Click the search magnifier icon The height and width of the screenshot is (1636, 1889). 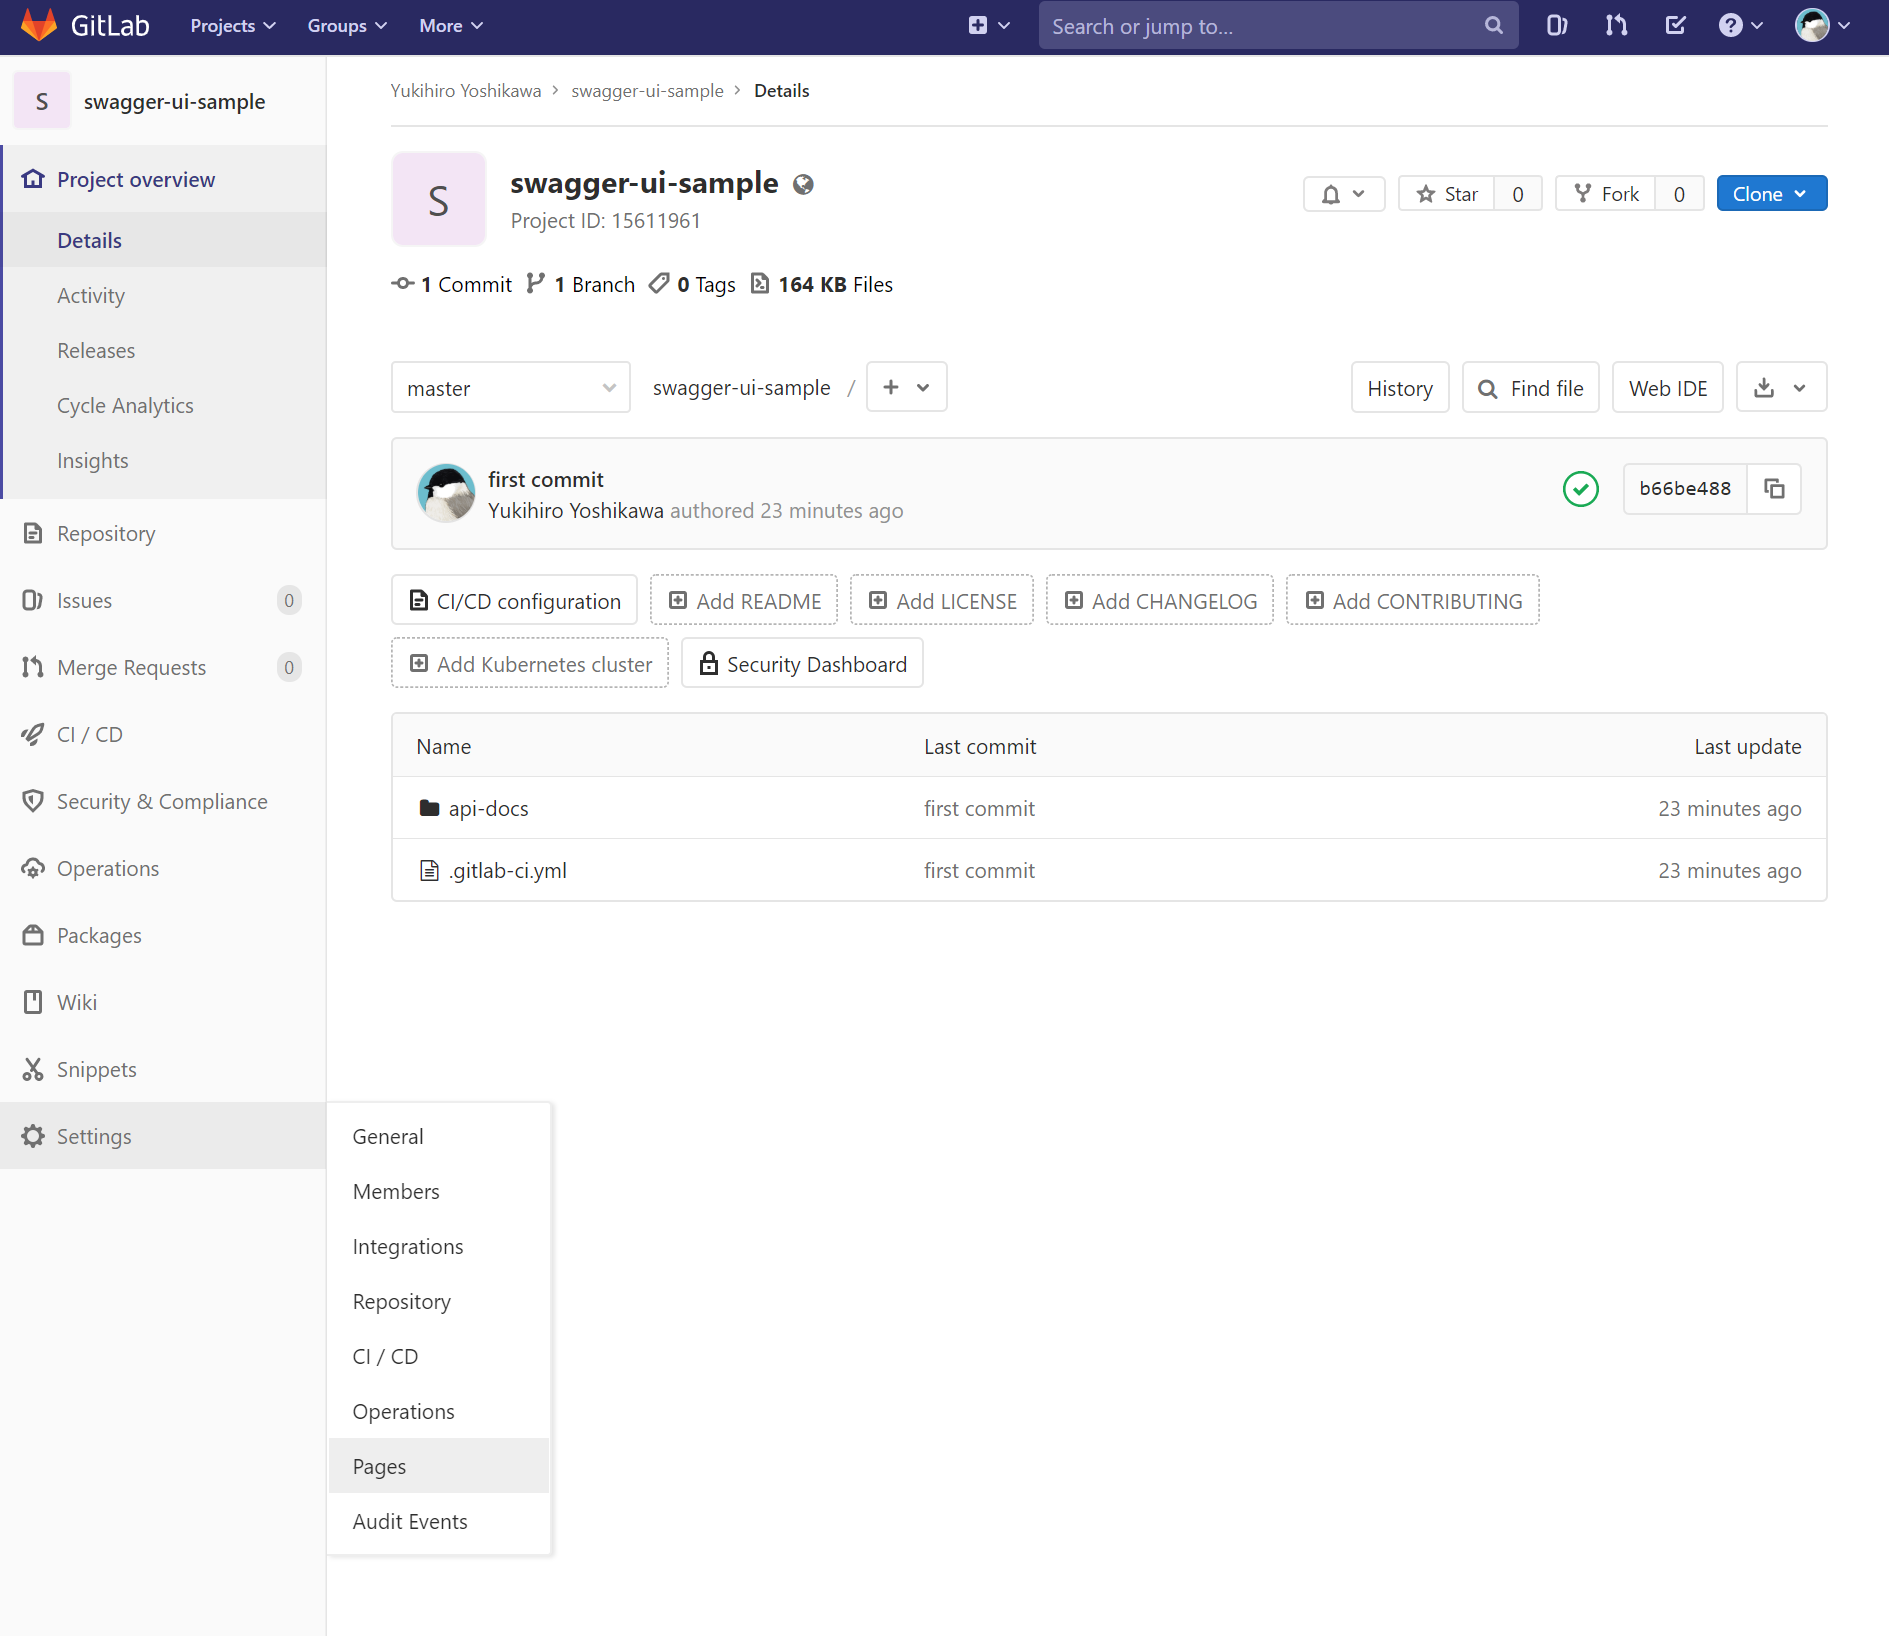1494,26
